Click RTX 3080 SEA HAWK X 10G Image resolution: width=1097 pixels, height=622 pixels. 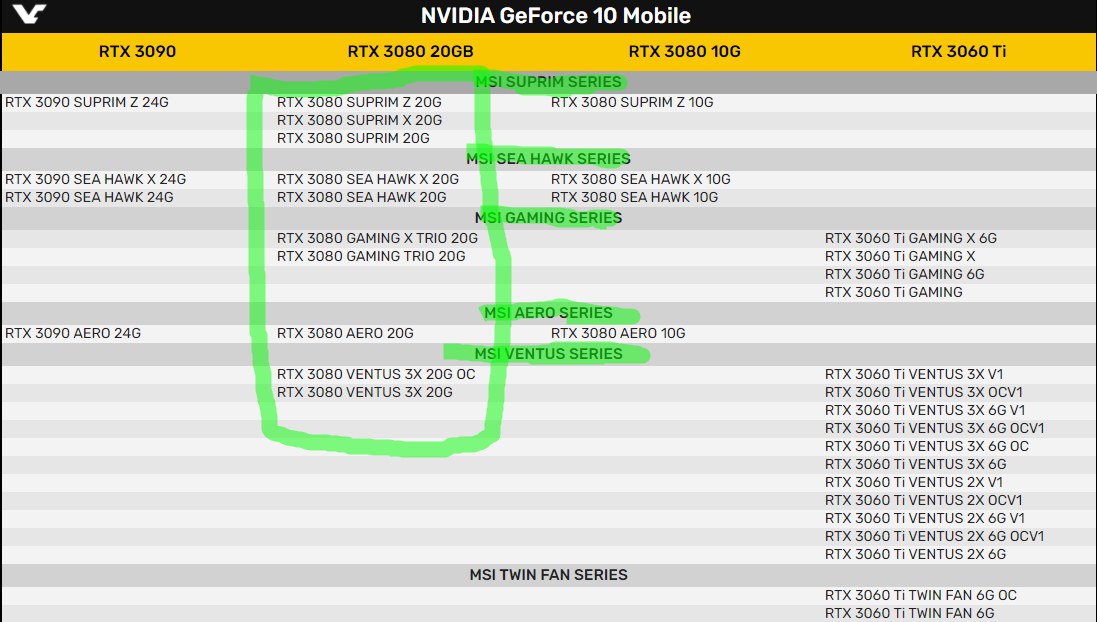tap(640, 179)
